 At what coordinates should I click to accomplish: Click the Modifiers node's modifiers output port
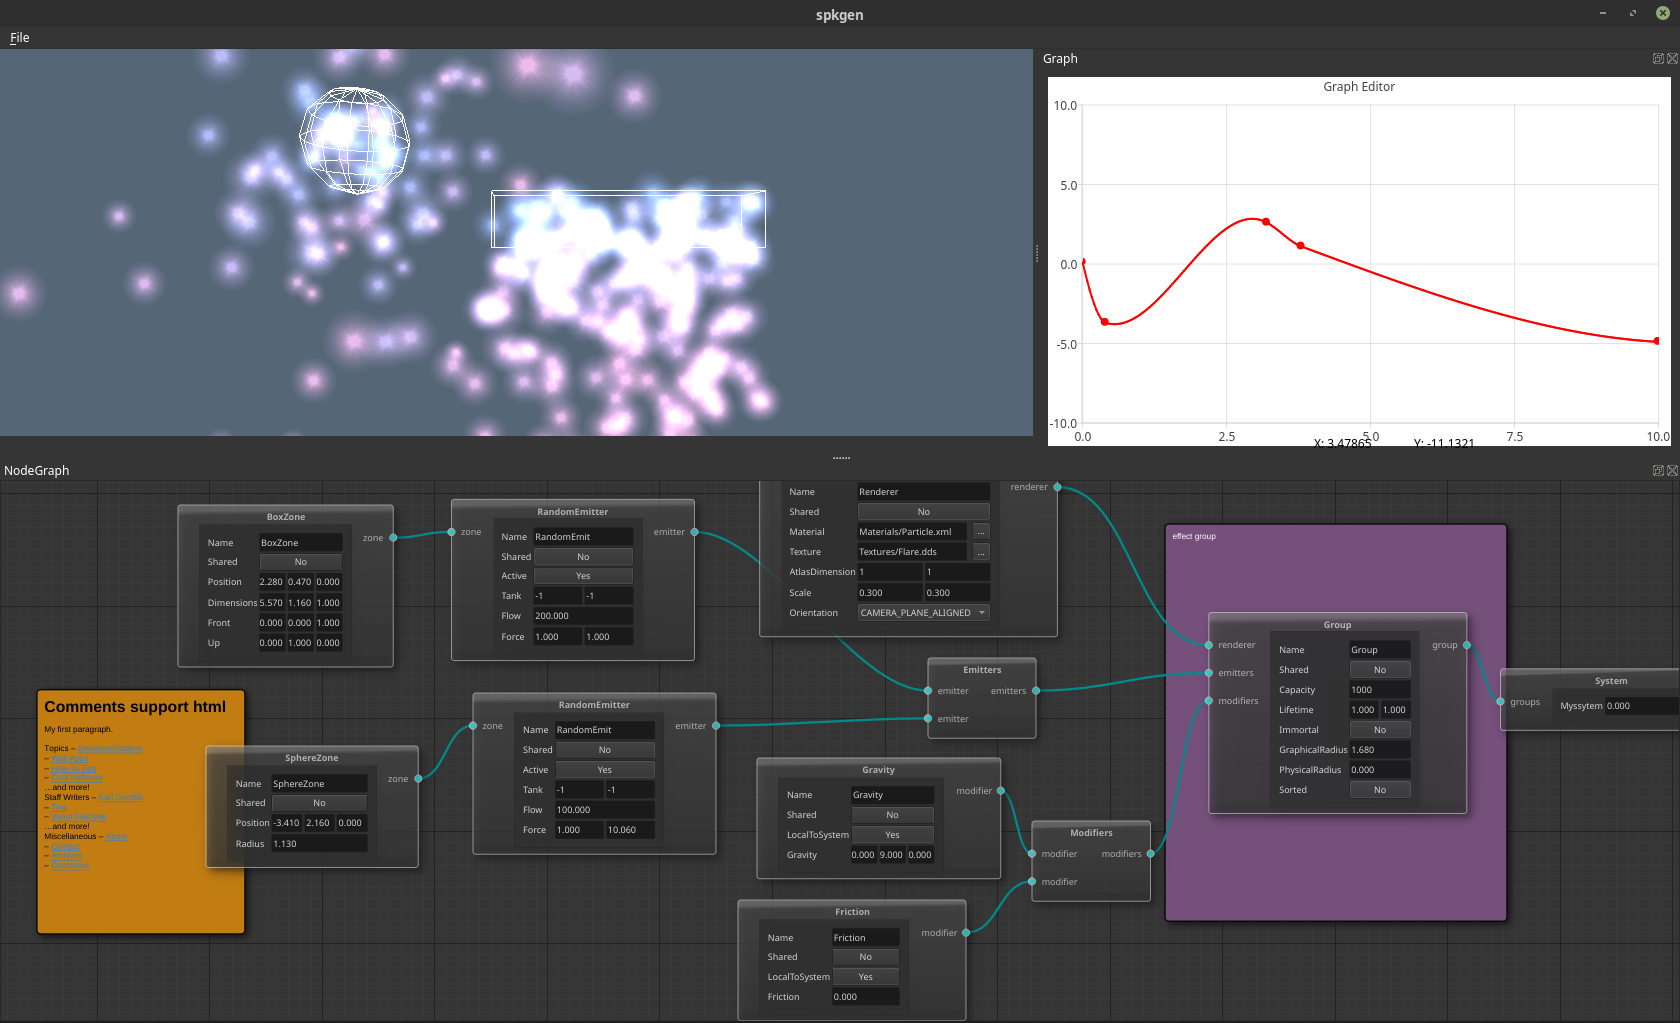click(x=1150, y=854)
